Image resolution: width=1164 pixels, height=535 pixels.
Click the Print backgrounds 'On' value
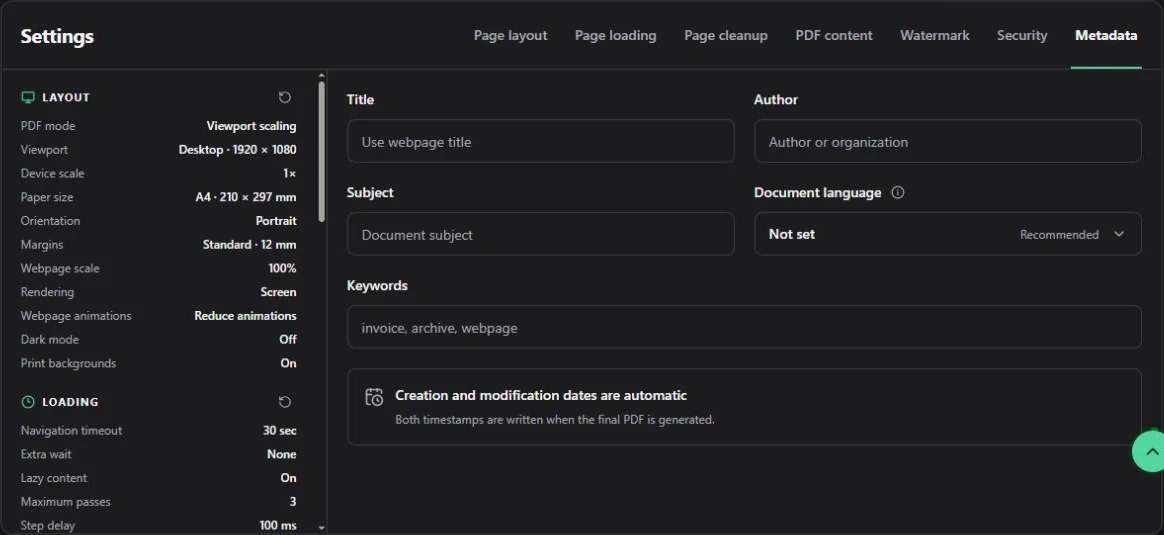click(288, 364)
